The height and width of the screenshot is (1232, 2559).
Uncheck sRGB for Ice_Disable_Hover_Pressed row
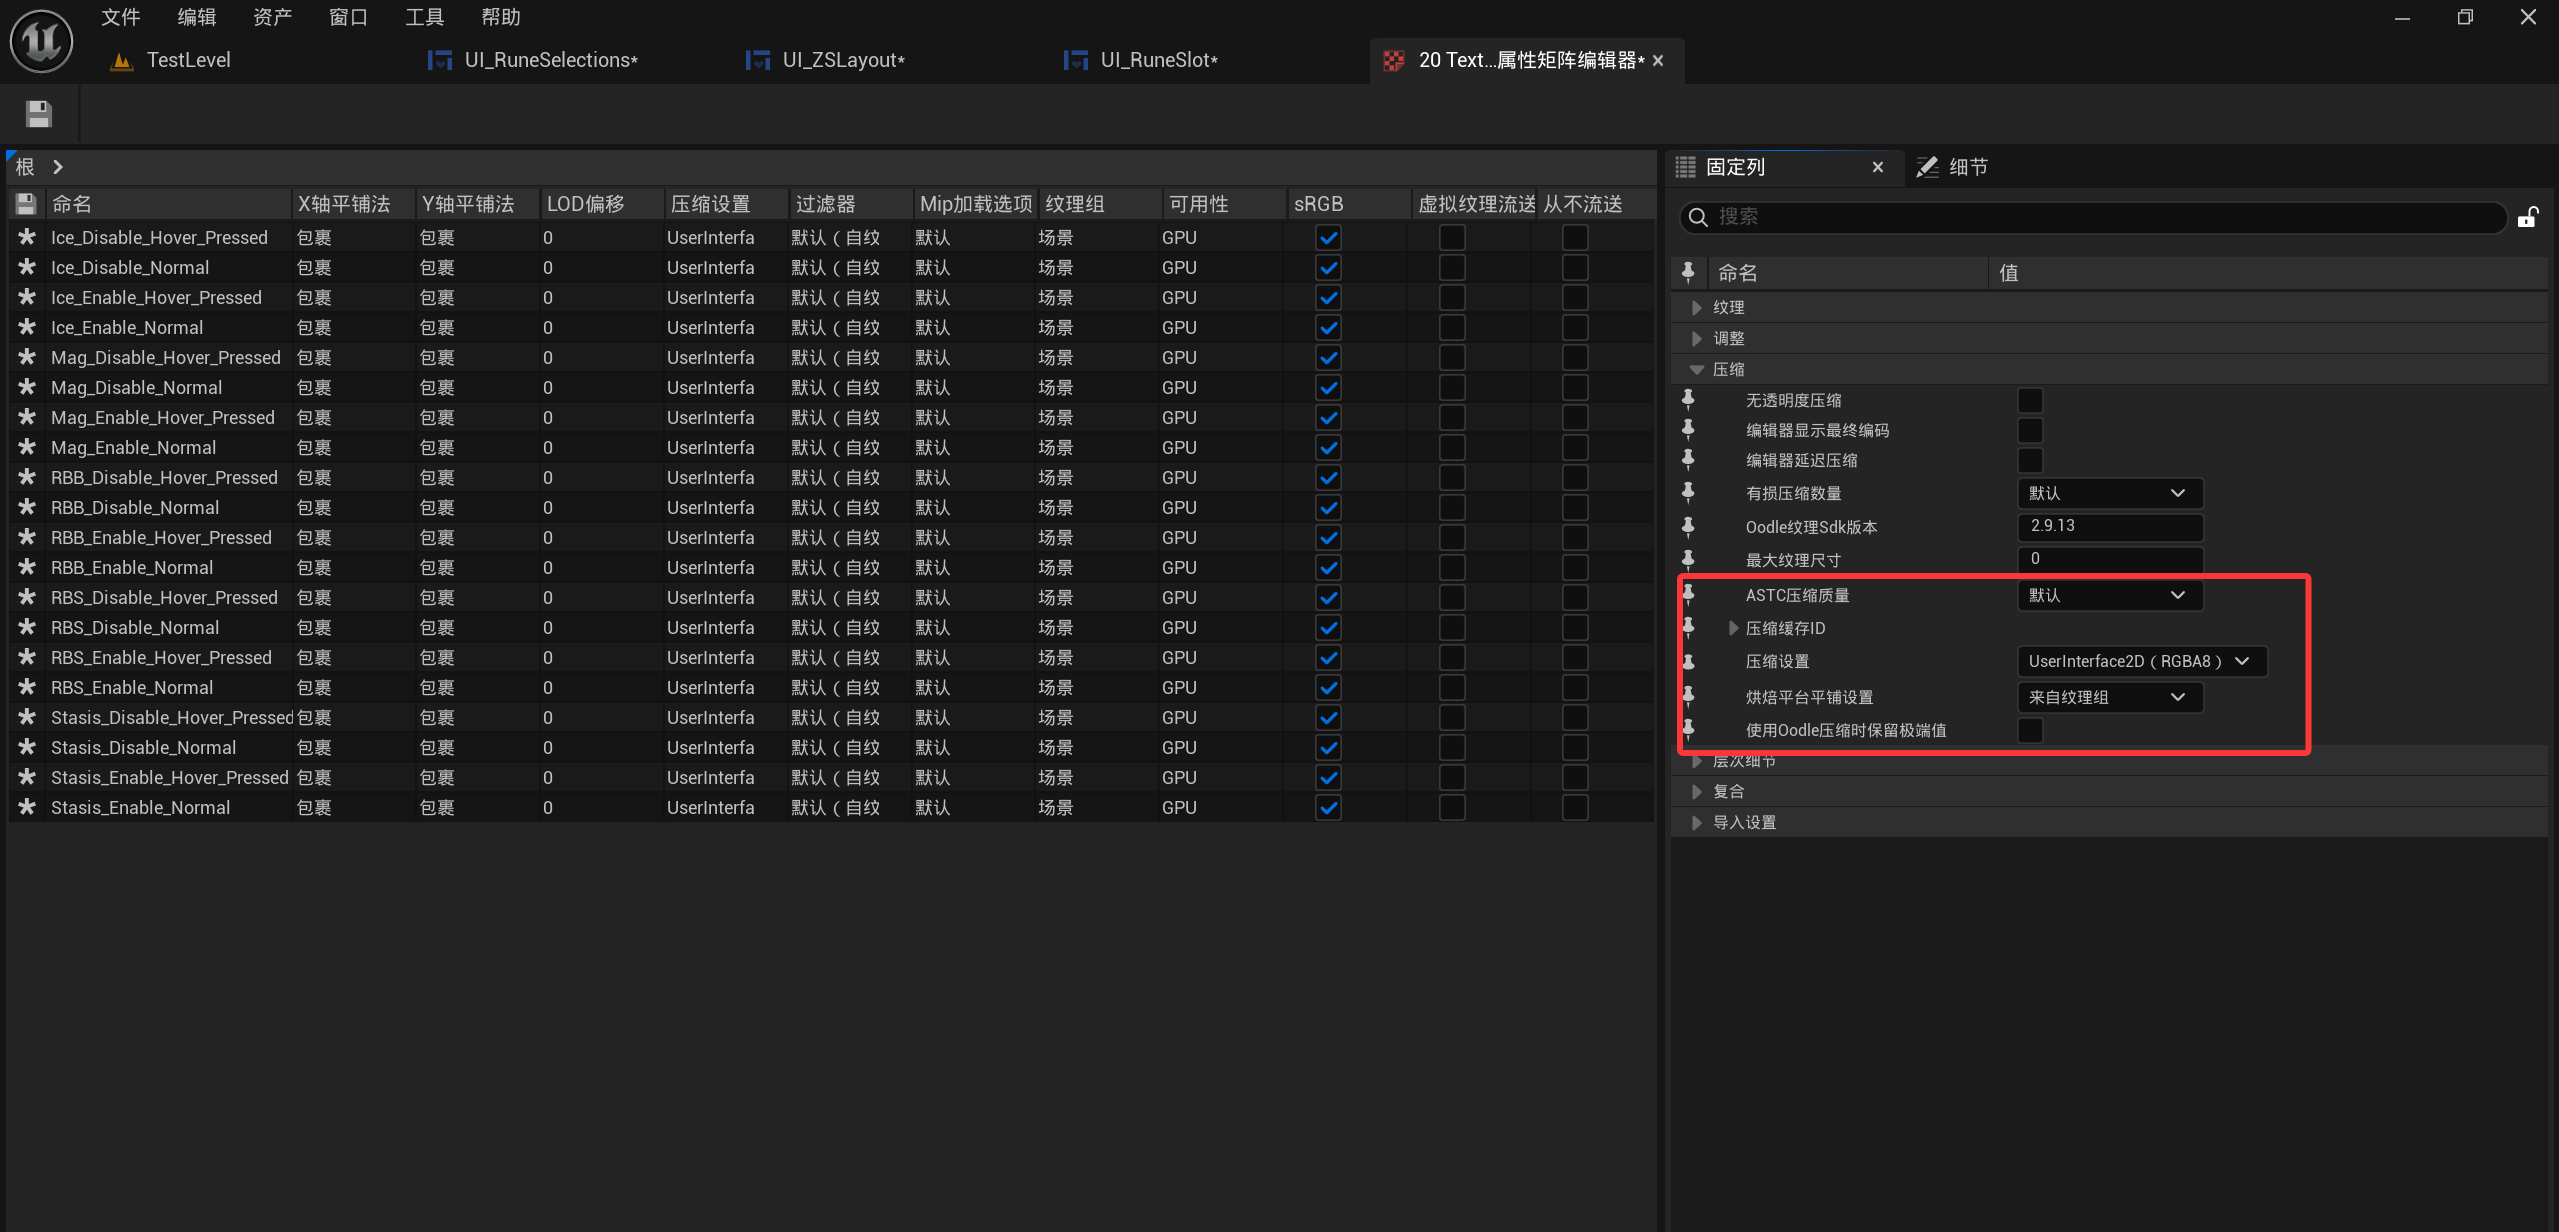click(x=1328, y=238)
